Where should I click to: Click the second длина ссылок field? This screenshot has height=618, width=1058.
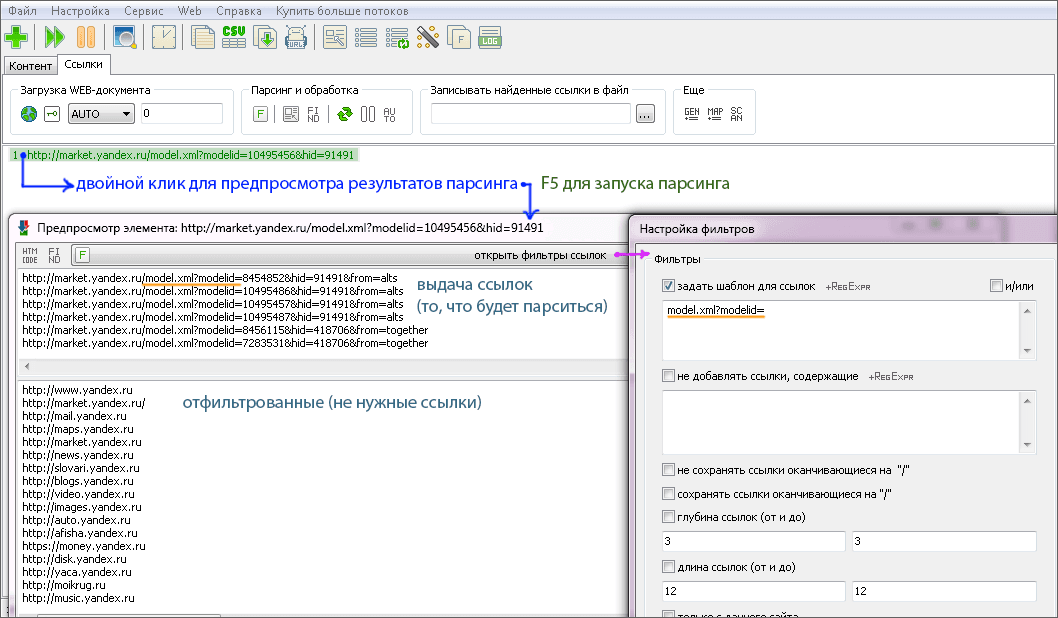click(x=944, y=591)
